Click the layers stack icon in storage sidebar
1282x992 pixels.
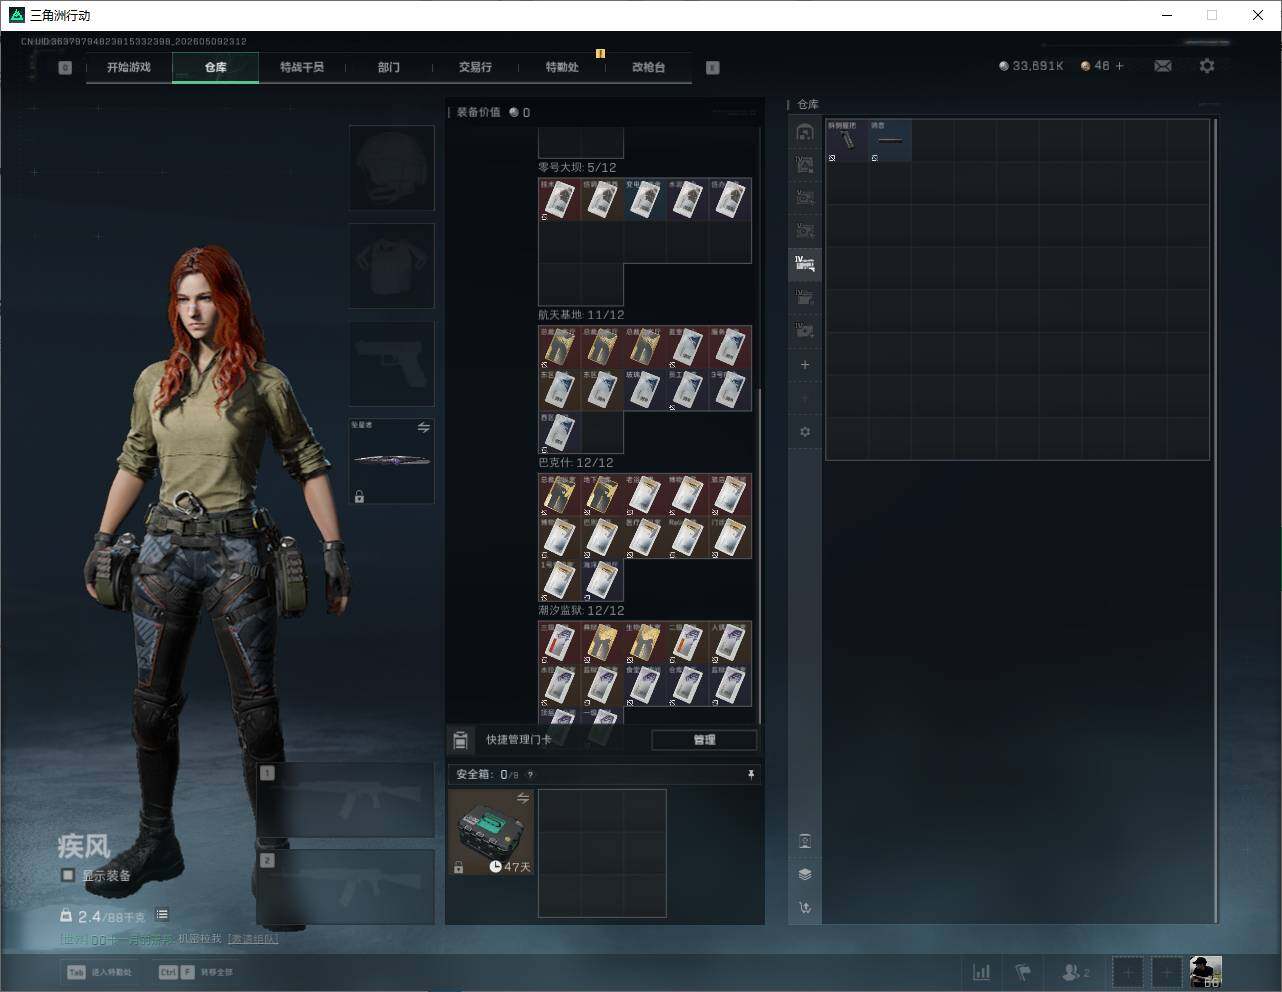point(805,874)
